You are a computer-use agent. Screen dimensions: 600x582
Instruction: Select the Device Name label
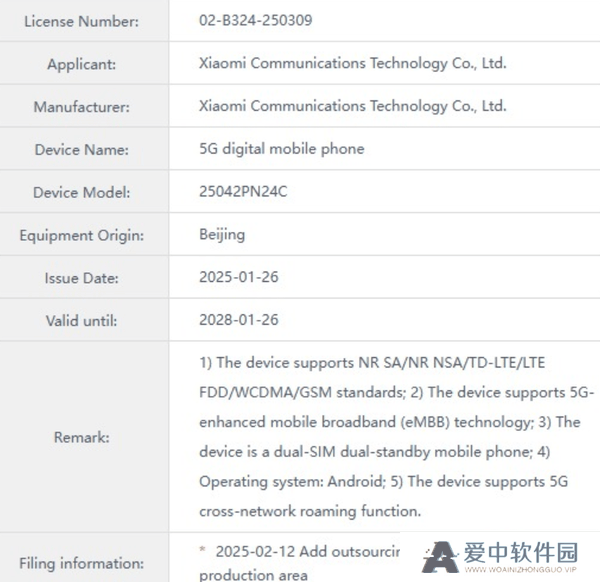click(x=82, y=150)
